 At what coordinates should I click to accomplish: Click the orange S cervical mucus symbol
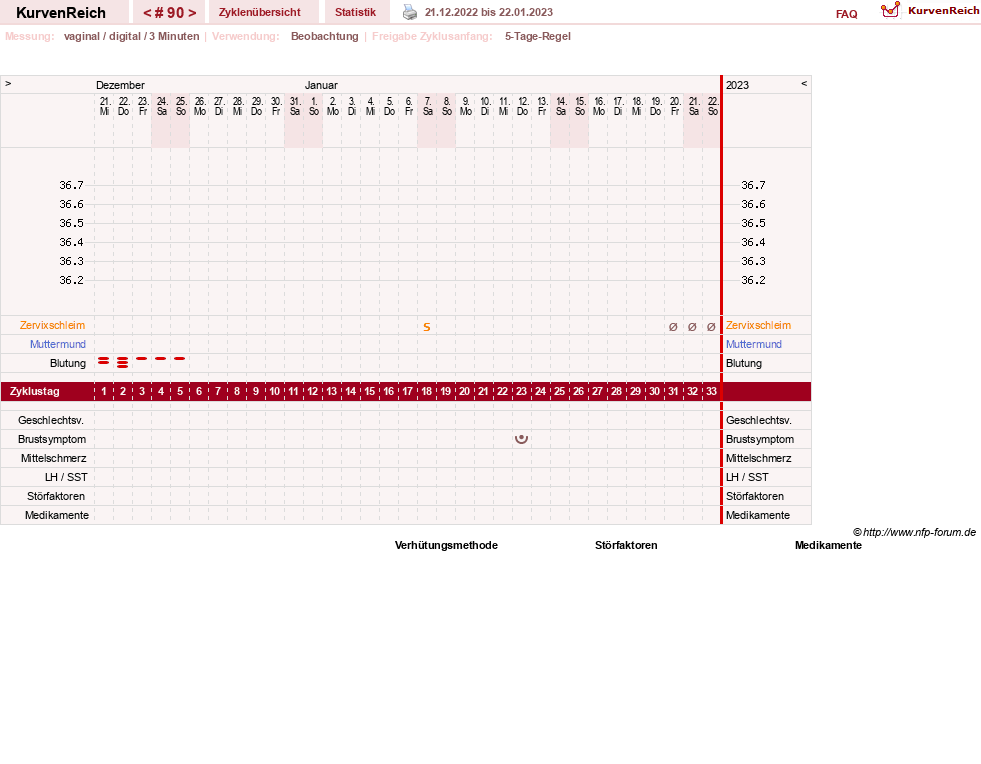click(427, 327)
